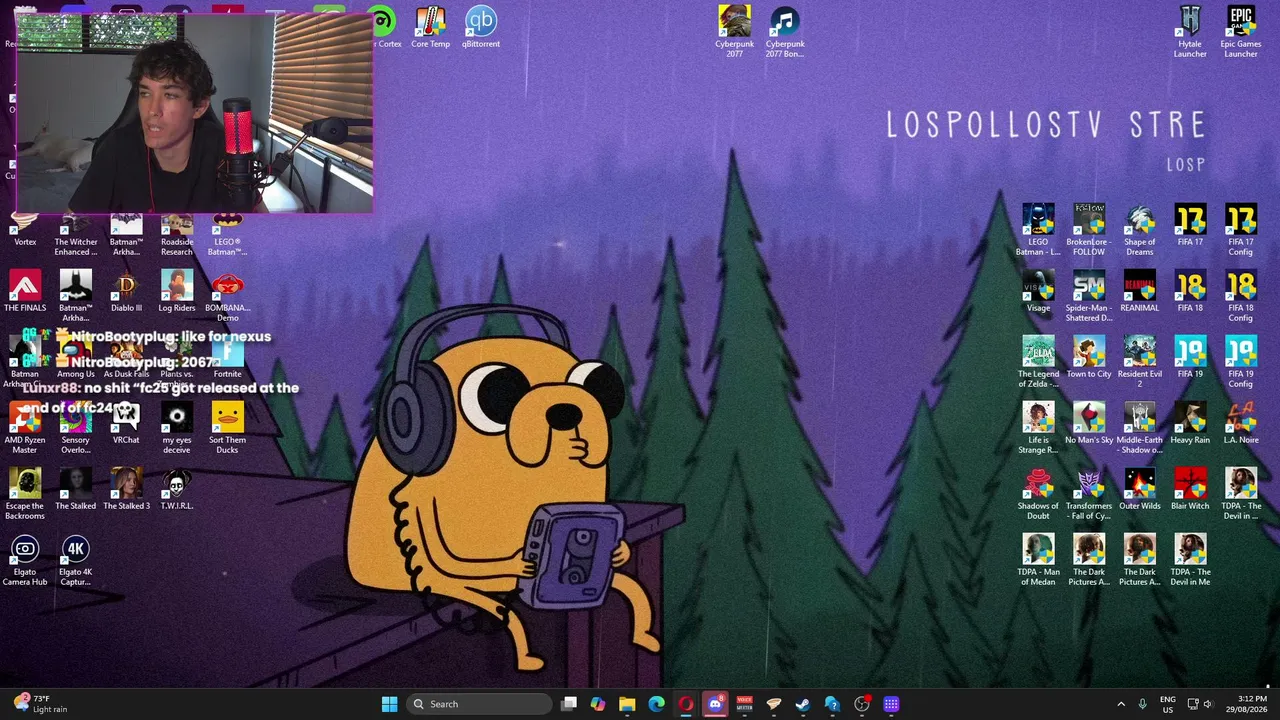Launch qBittorrent from the desktop
Screen dimensions: 1280x720
pos(481,27)
